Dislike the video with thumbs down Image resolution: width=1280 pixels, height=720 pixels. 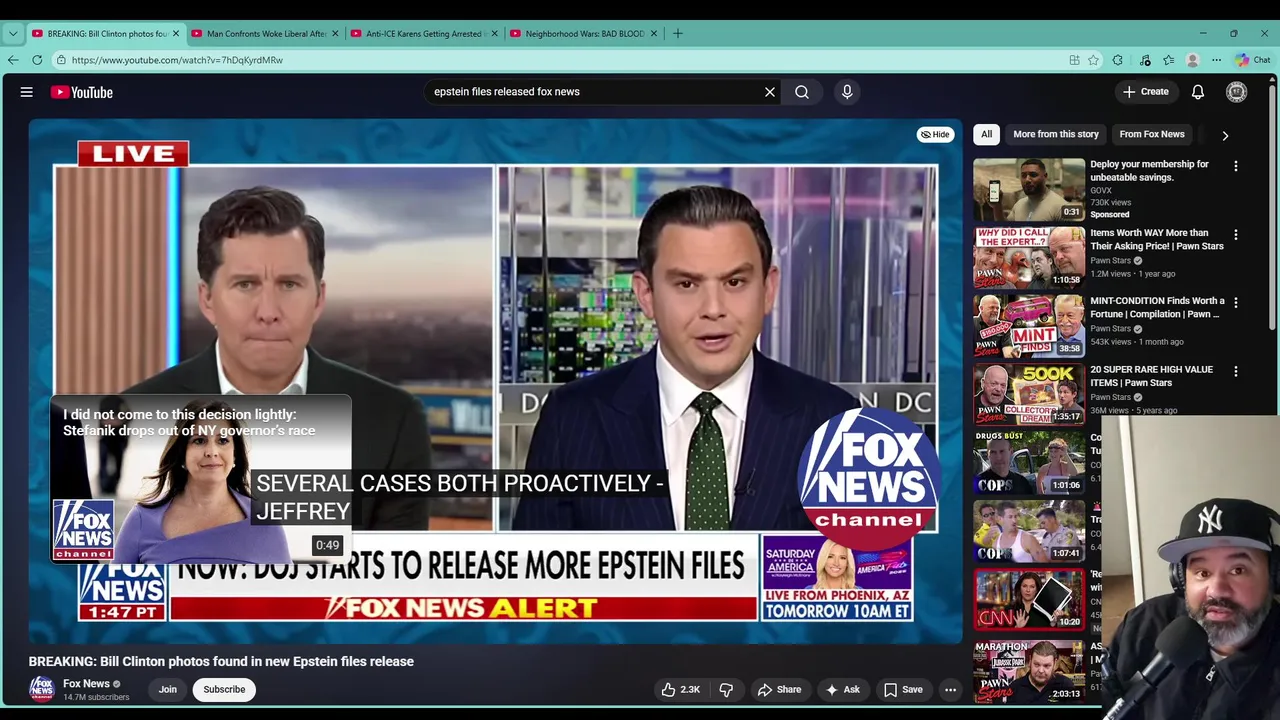726,689
